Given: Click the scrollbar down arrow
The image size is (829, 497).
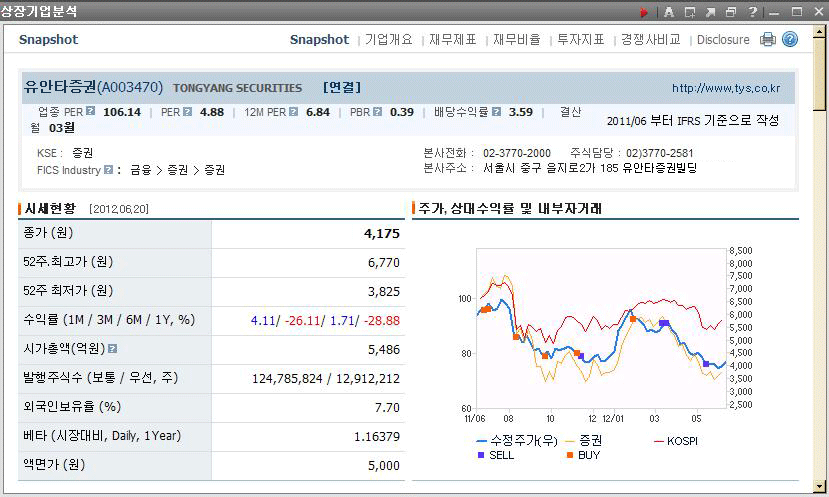Looking at the screenshot, I should point(819,486).
